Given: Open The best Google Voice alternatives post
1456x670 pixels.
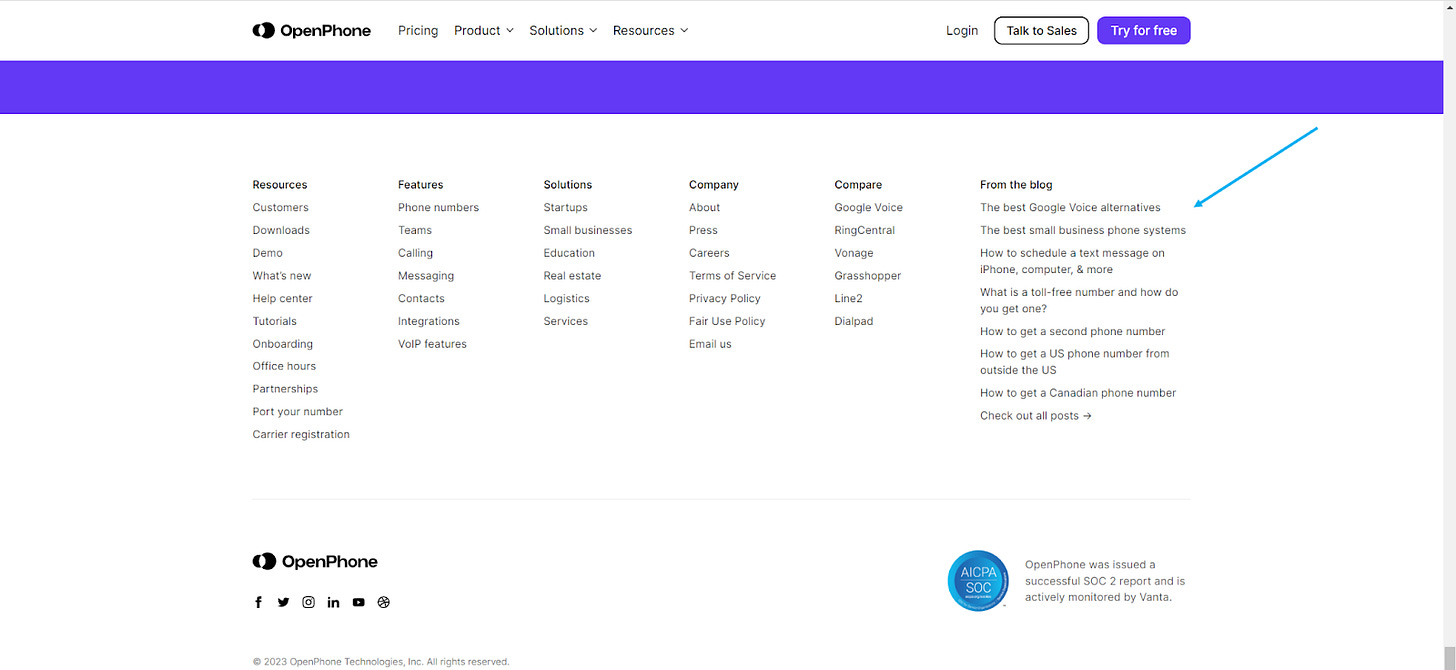Looking at the screenshot, I should click(1070, 208).
